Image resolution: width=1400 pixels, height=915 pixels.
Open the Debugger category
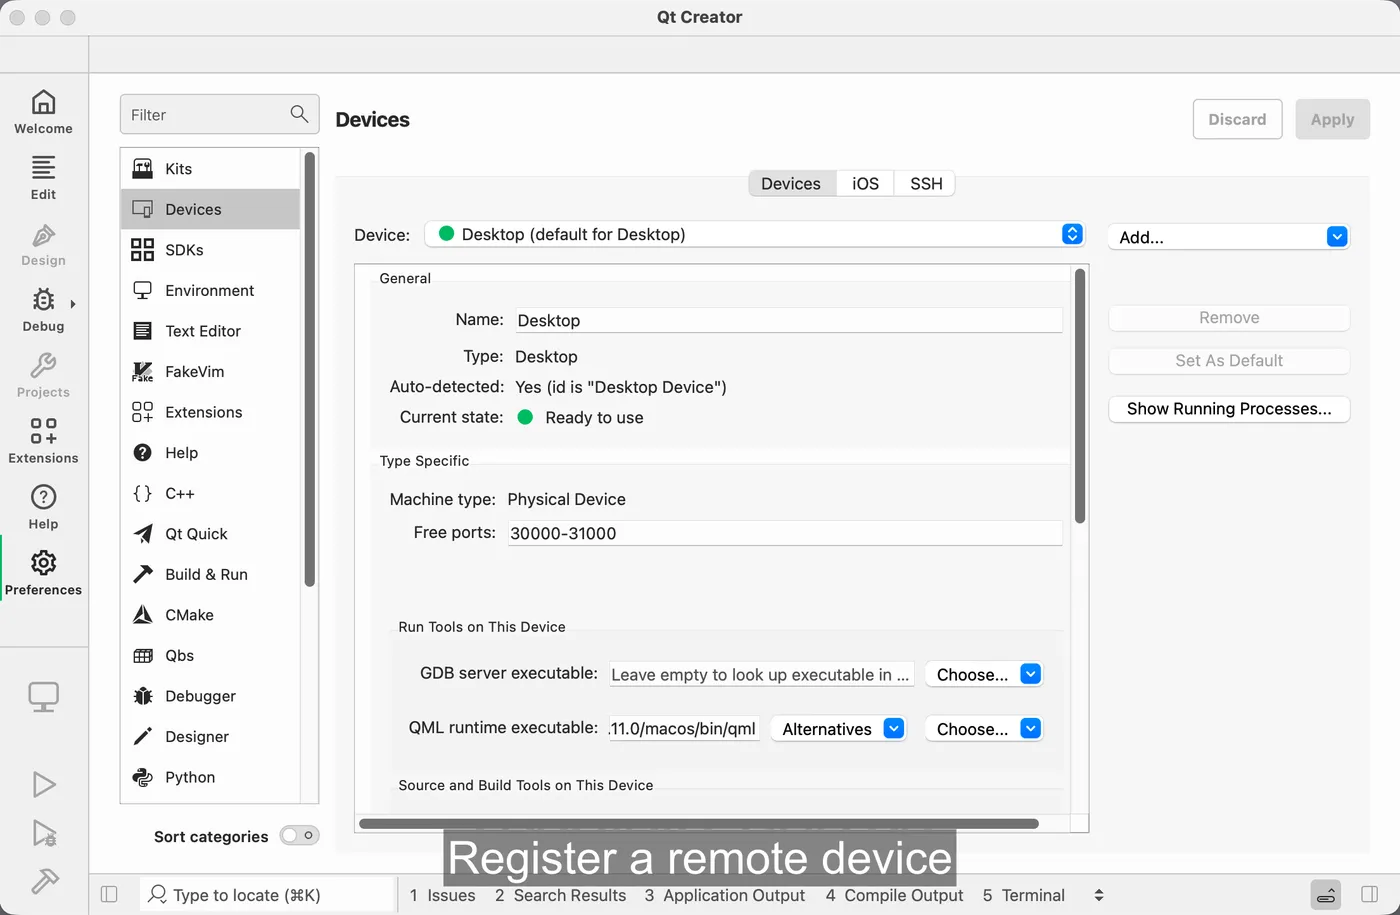(210, 696)
